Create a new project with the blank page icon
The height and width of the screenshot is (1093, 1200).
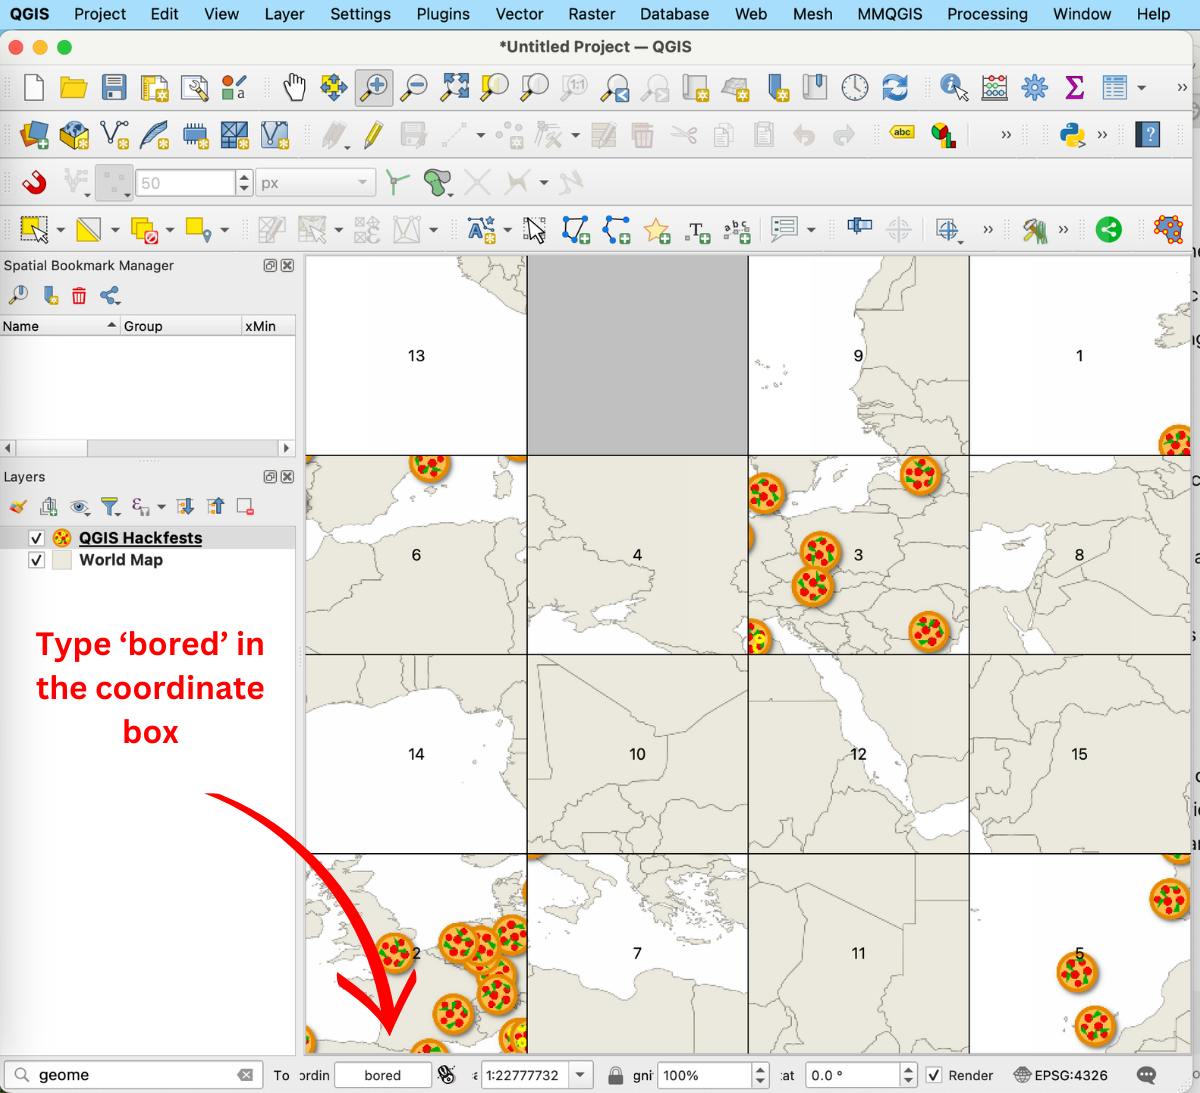[x=34, y=88]
